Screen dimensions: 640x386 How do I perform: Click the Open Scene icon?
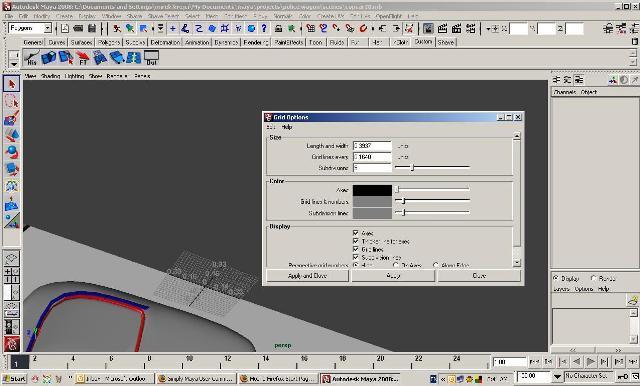pyautogui.click(x=78, y=28)
